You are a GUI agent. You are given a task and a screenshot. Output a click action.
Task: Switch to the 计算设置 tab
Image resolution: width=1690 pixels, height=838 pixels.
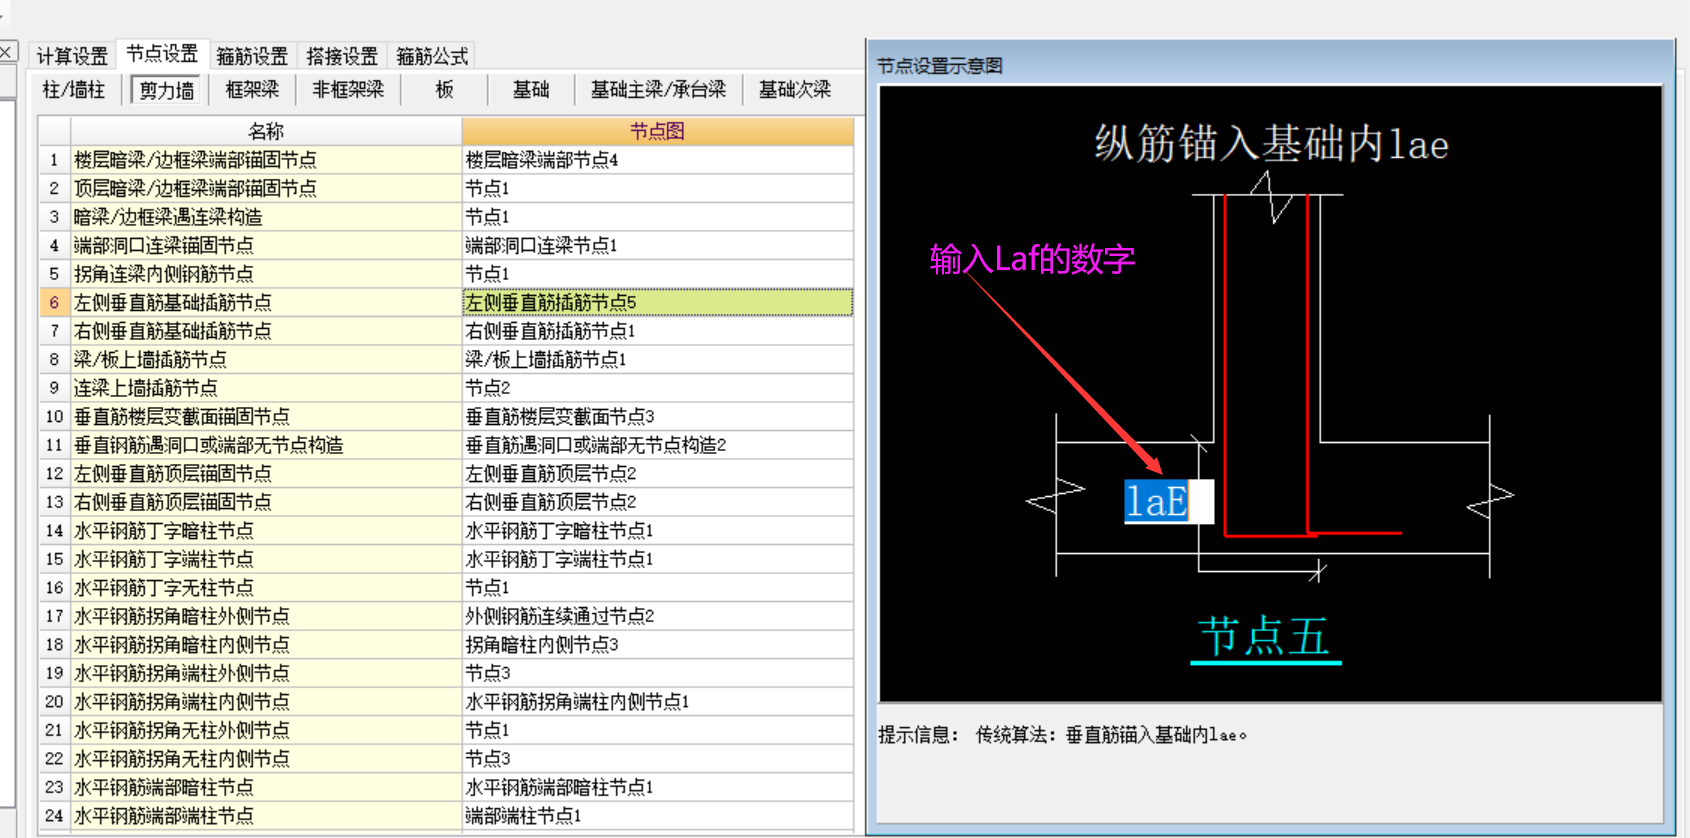click(72, 56)
